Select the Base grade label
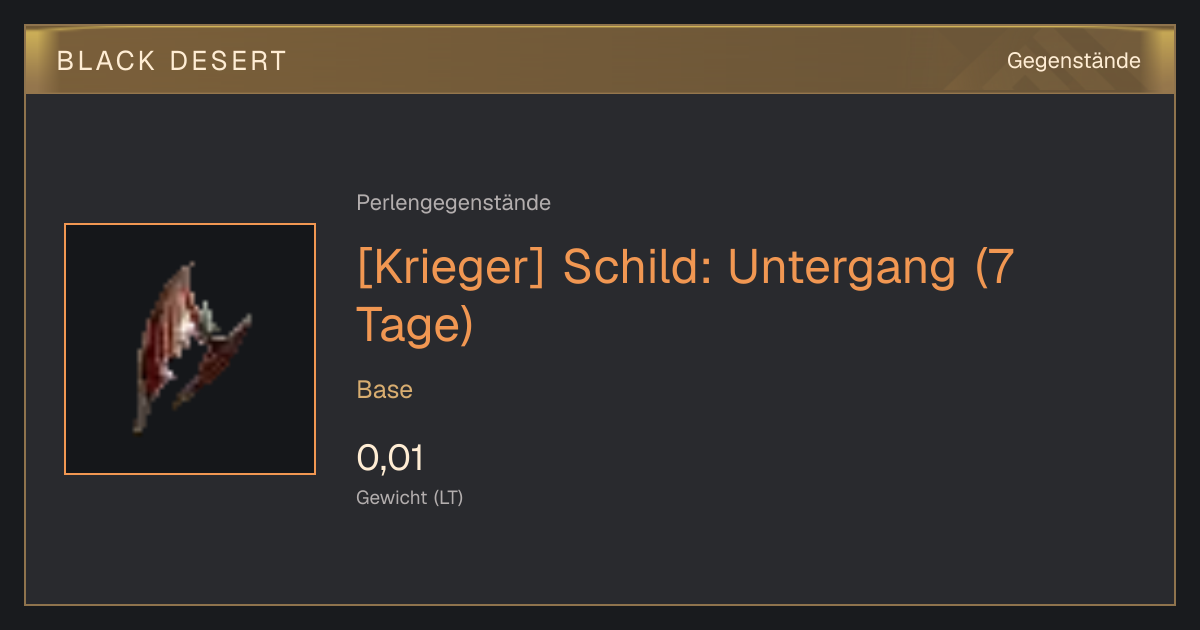 click(x=385, y=390)
